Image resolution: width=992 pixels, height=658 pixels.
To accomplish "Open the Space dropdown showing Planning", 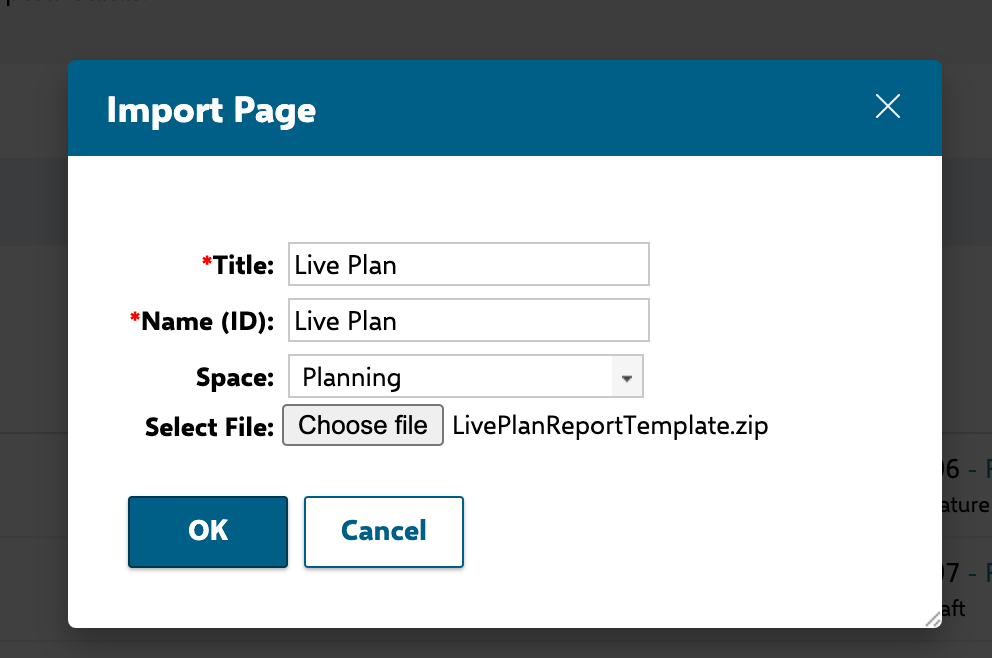I will click(466, 376).
